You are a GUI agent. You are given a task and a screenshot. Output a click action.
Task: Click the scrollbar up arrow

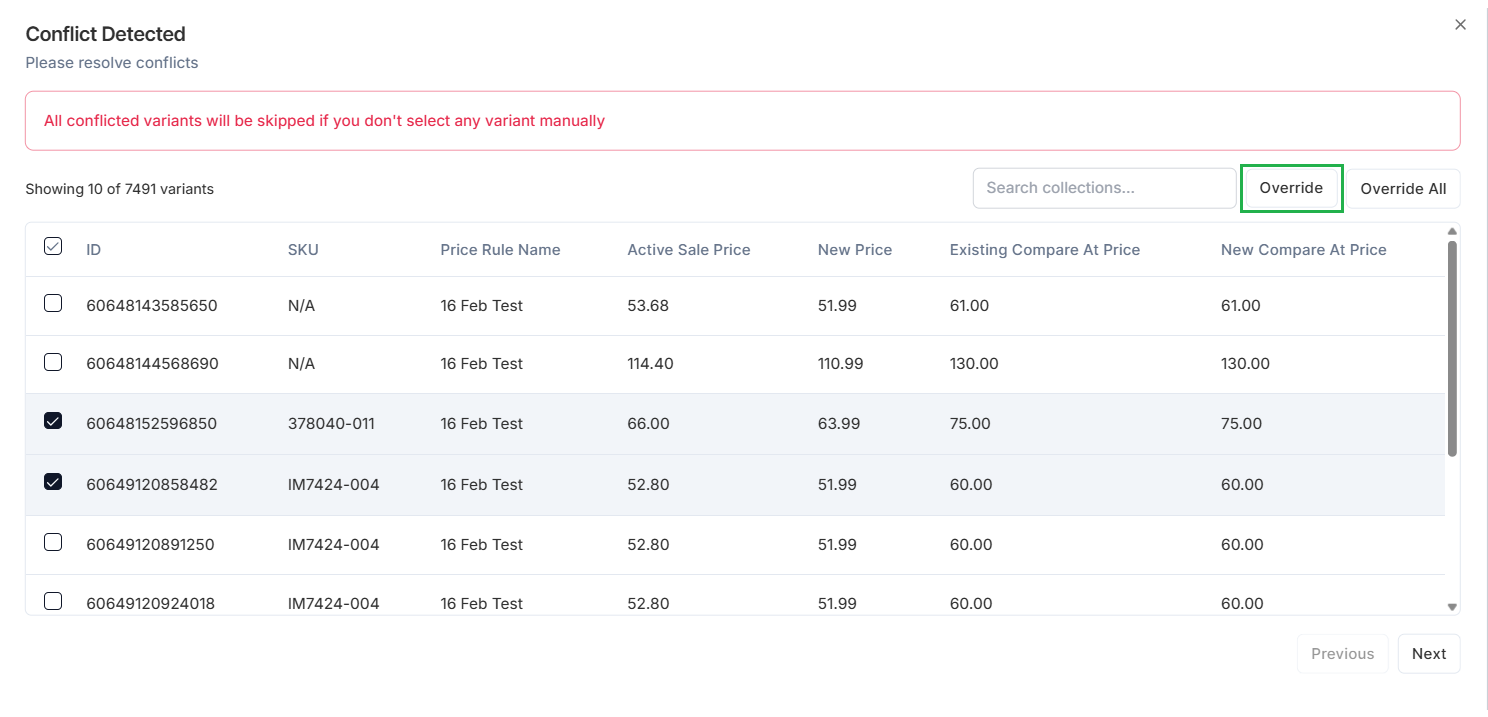pos(1452,232)
